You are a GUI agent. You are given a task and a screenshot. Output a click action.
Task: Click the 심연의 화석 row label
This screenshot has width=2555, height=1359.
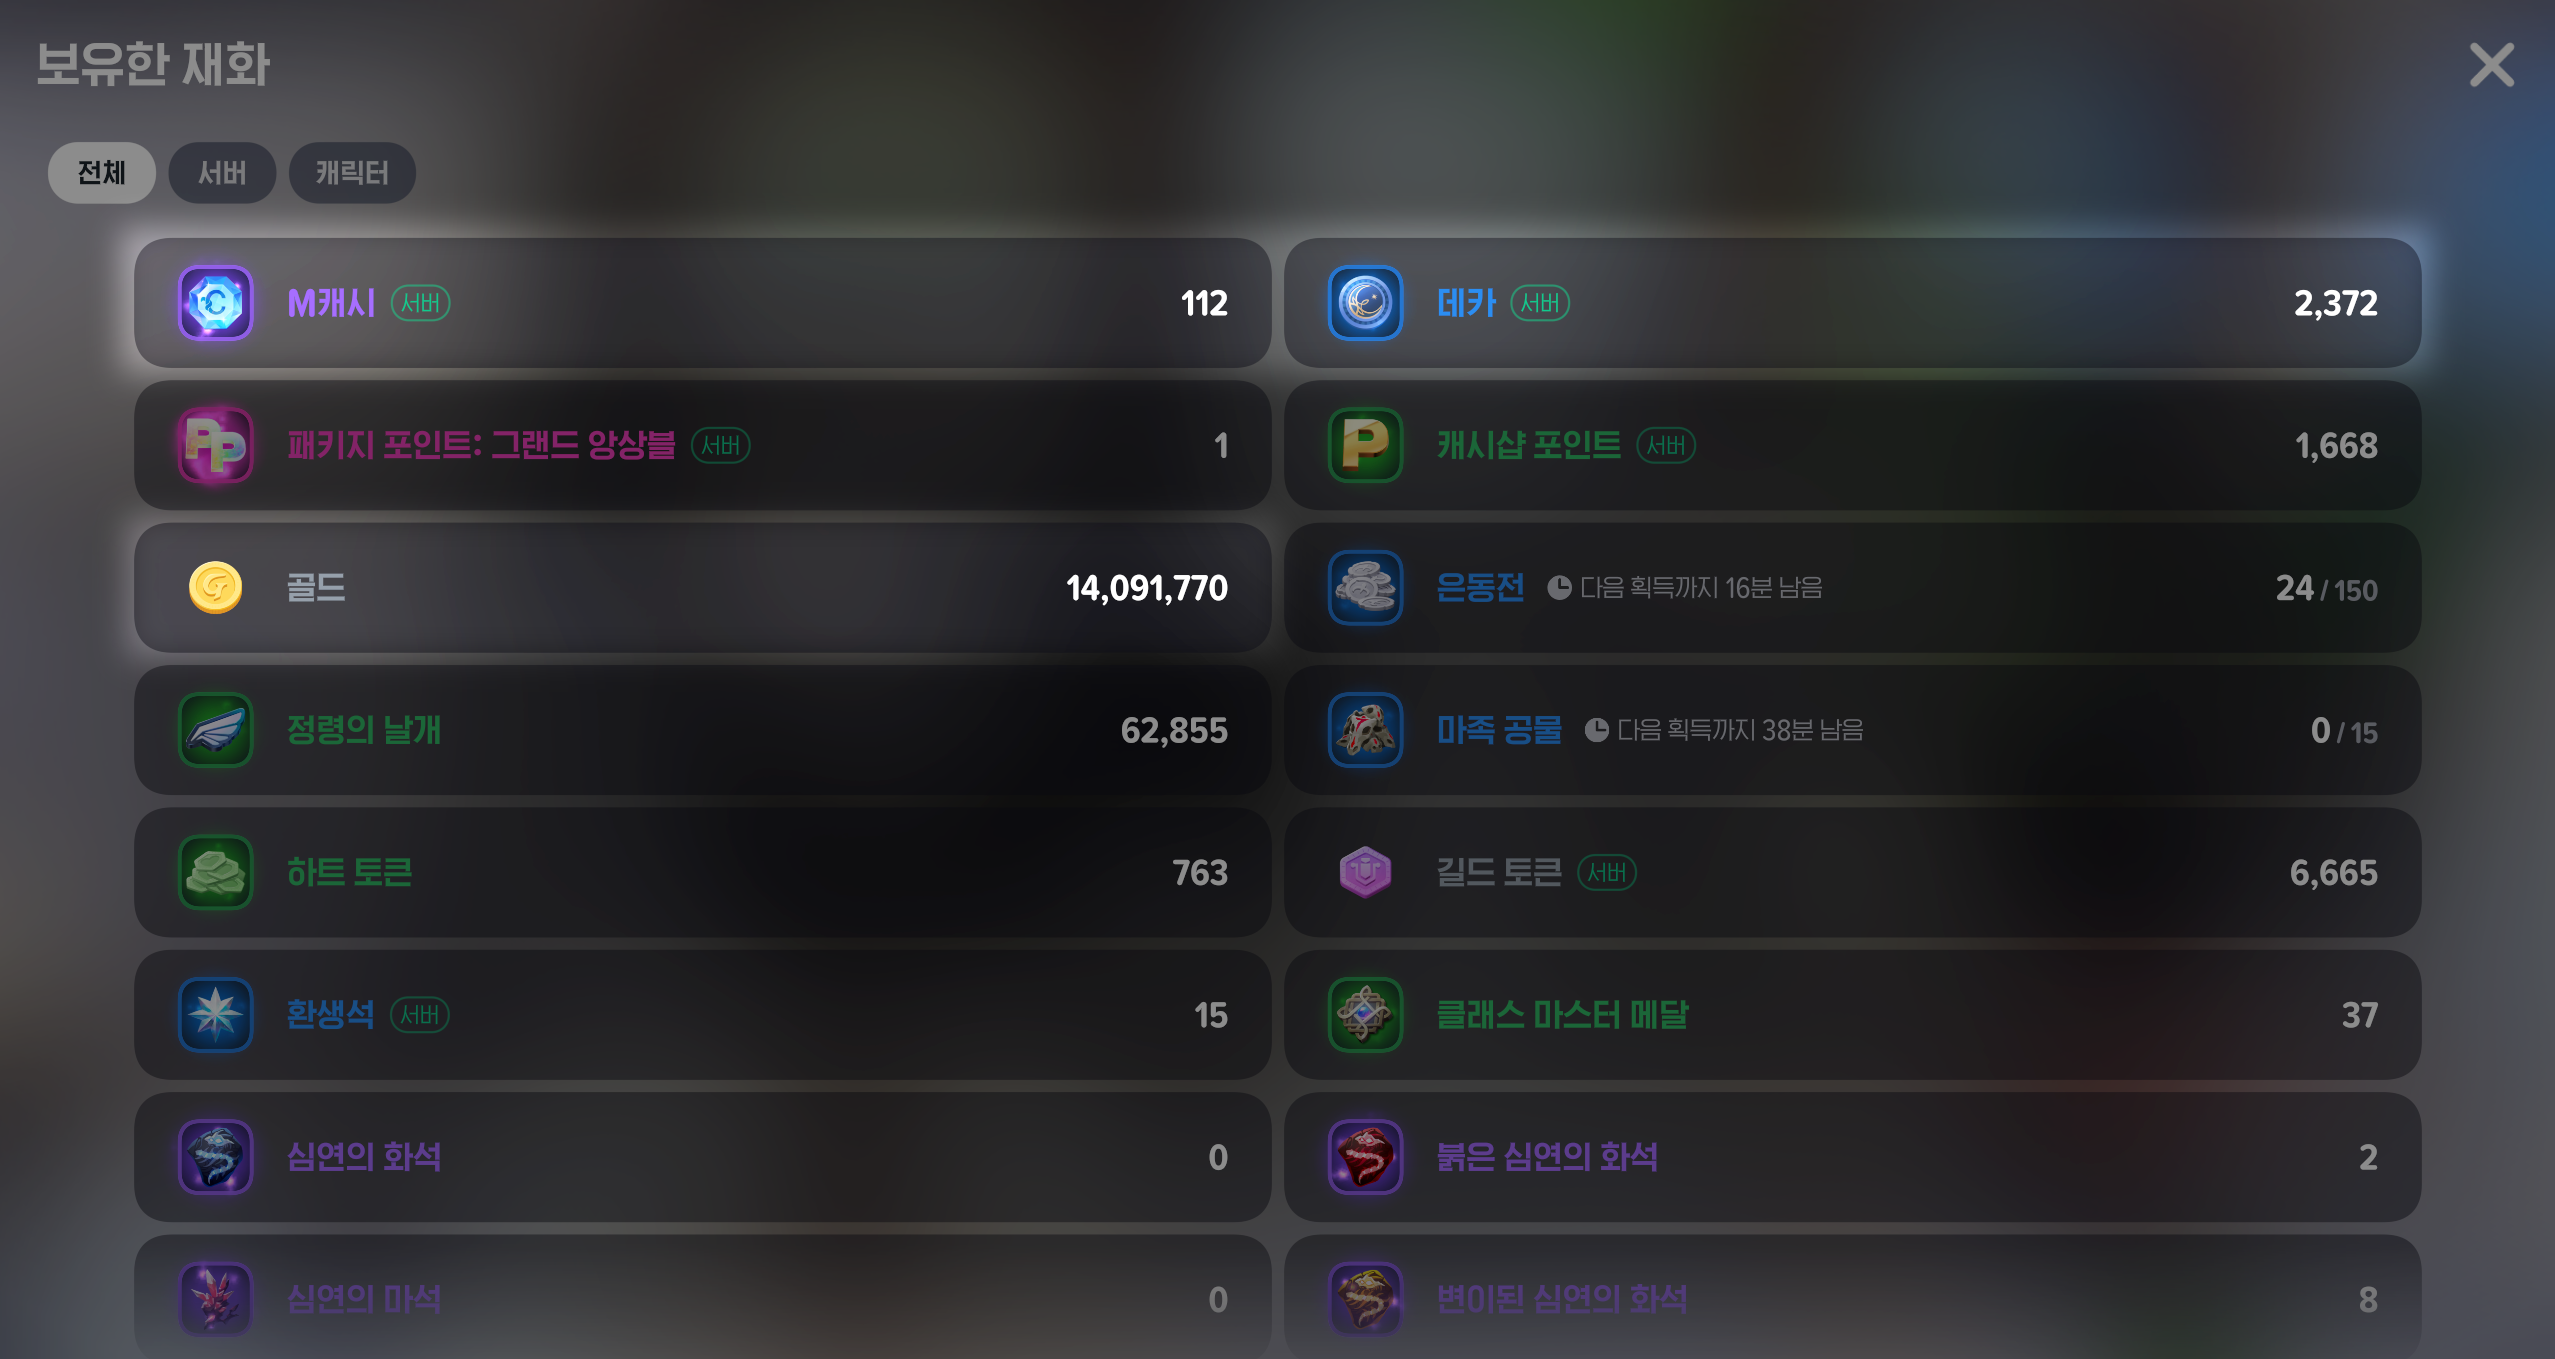pyautogui.click(x=364, y=1157)
